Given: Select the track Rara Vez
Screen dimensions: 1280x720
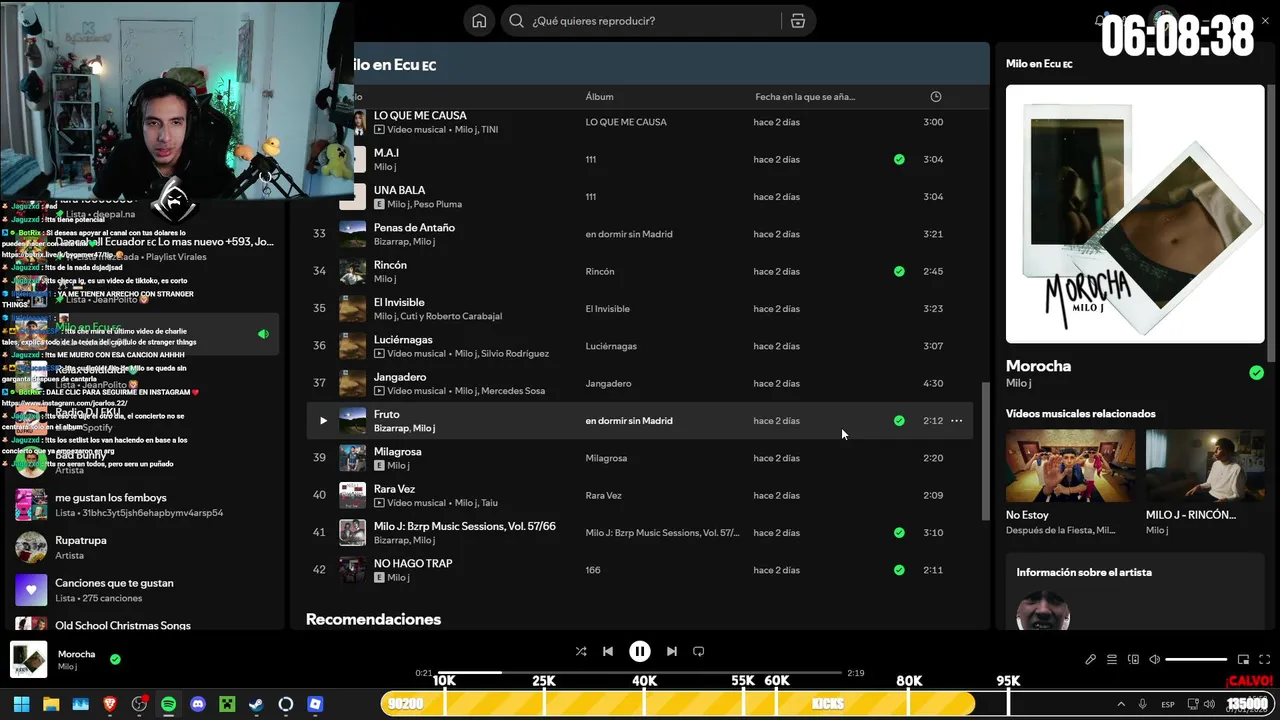Looking at the screenshot, I should [639, 495].
